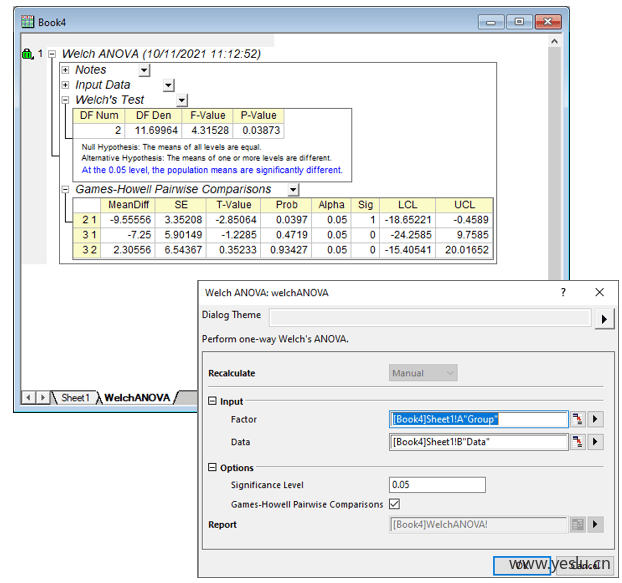Select the P-Value cell 0.03873
This screenshot has height=583, width=622.
click(258, 130)
